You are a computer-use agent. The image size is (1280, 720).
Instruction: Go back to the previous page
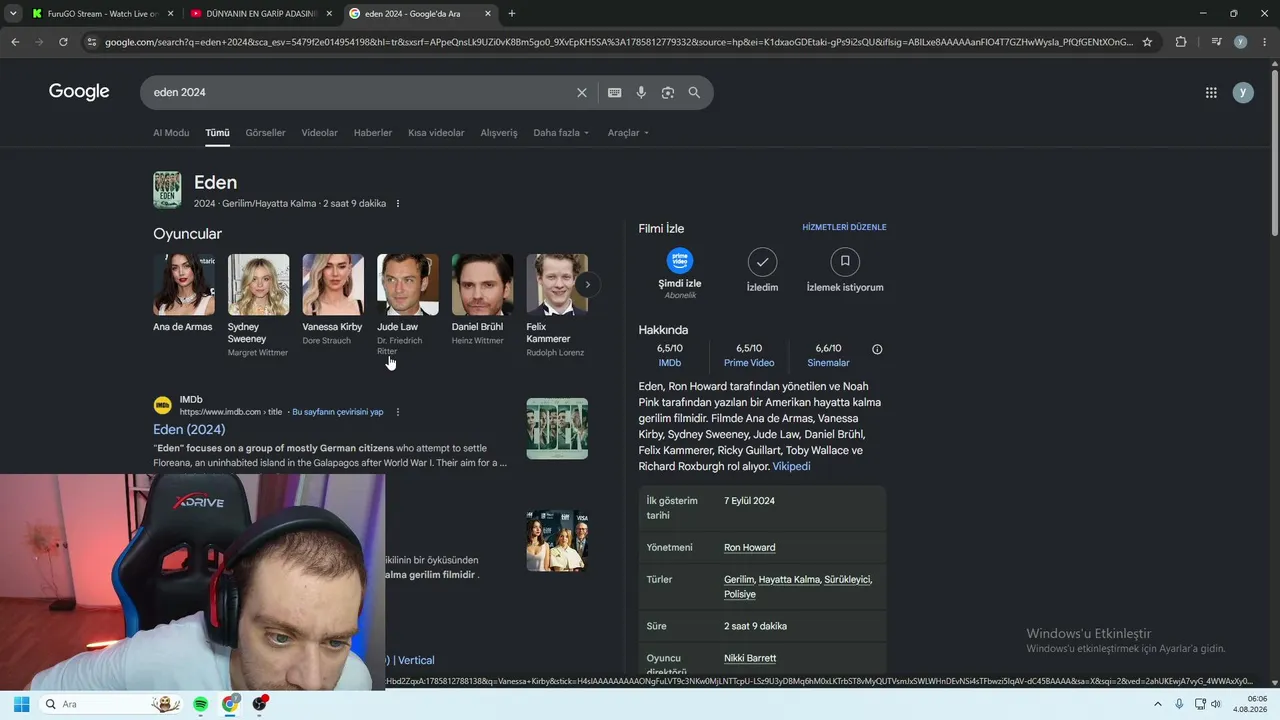click(15, 42)
